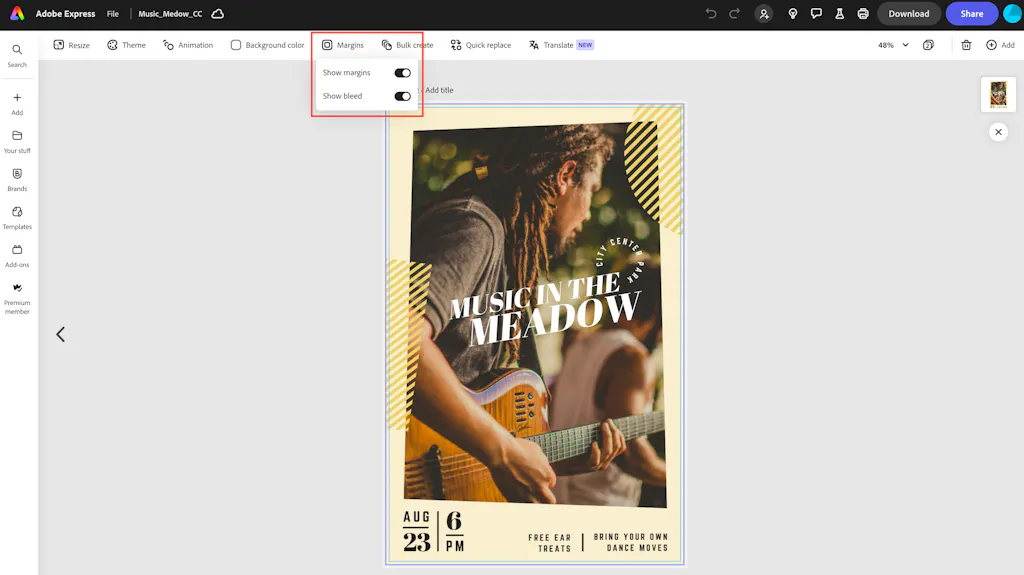The width and height of the screenshot is (1024, 575).
Task: Click the Download button
Action: 908,14
